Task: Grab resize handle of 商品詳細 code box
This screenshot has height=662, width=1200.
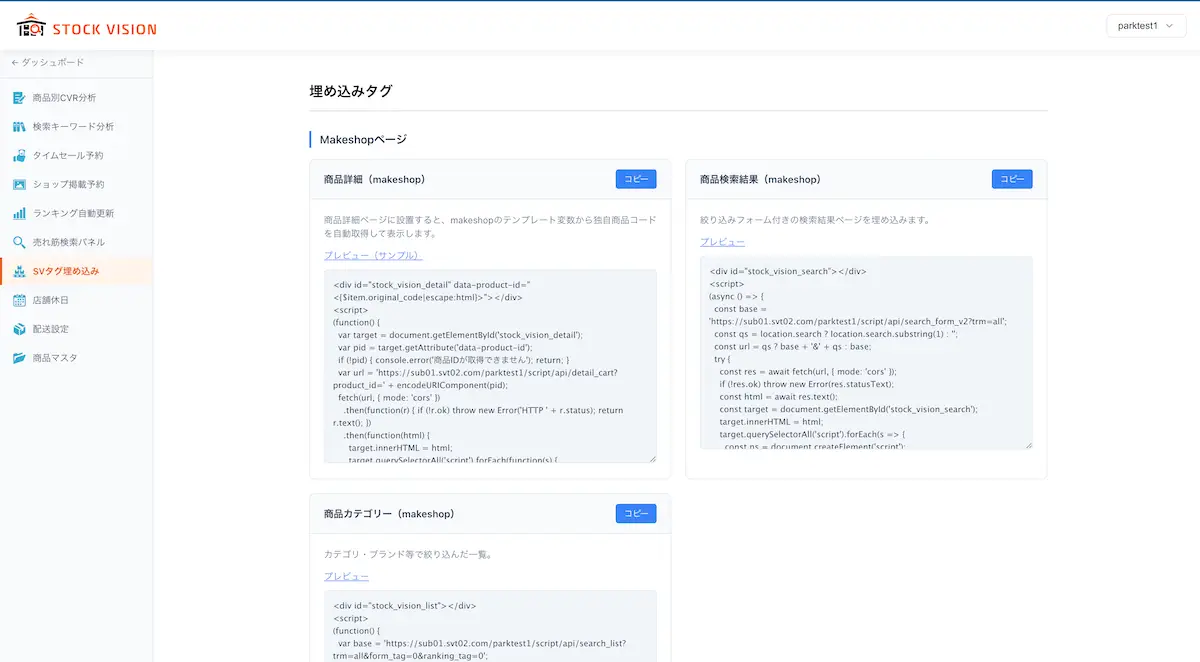Action: point(652,458)
